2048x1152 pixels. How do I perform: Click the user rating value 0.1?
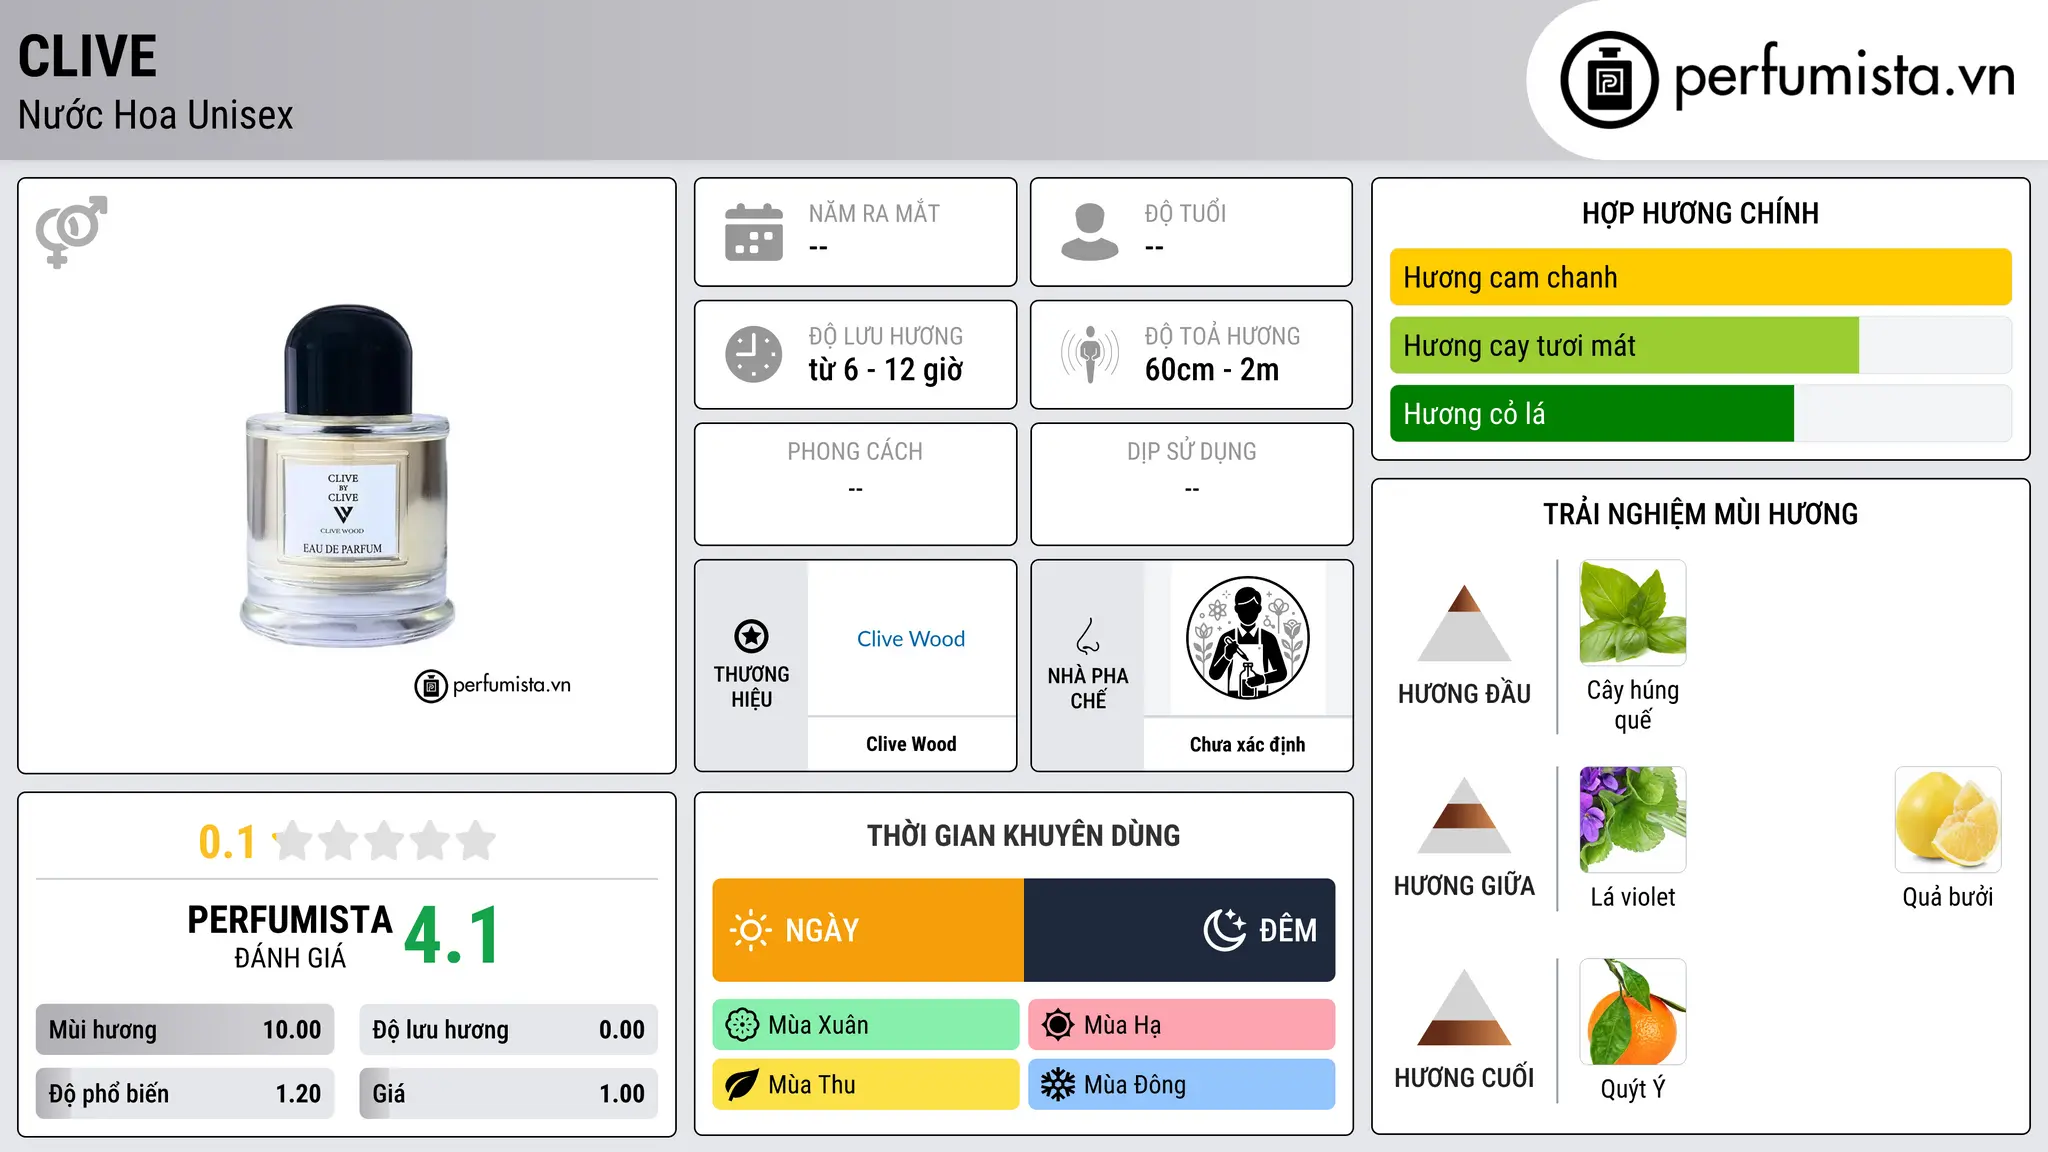[227, 842]
